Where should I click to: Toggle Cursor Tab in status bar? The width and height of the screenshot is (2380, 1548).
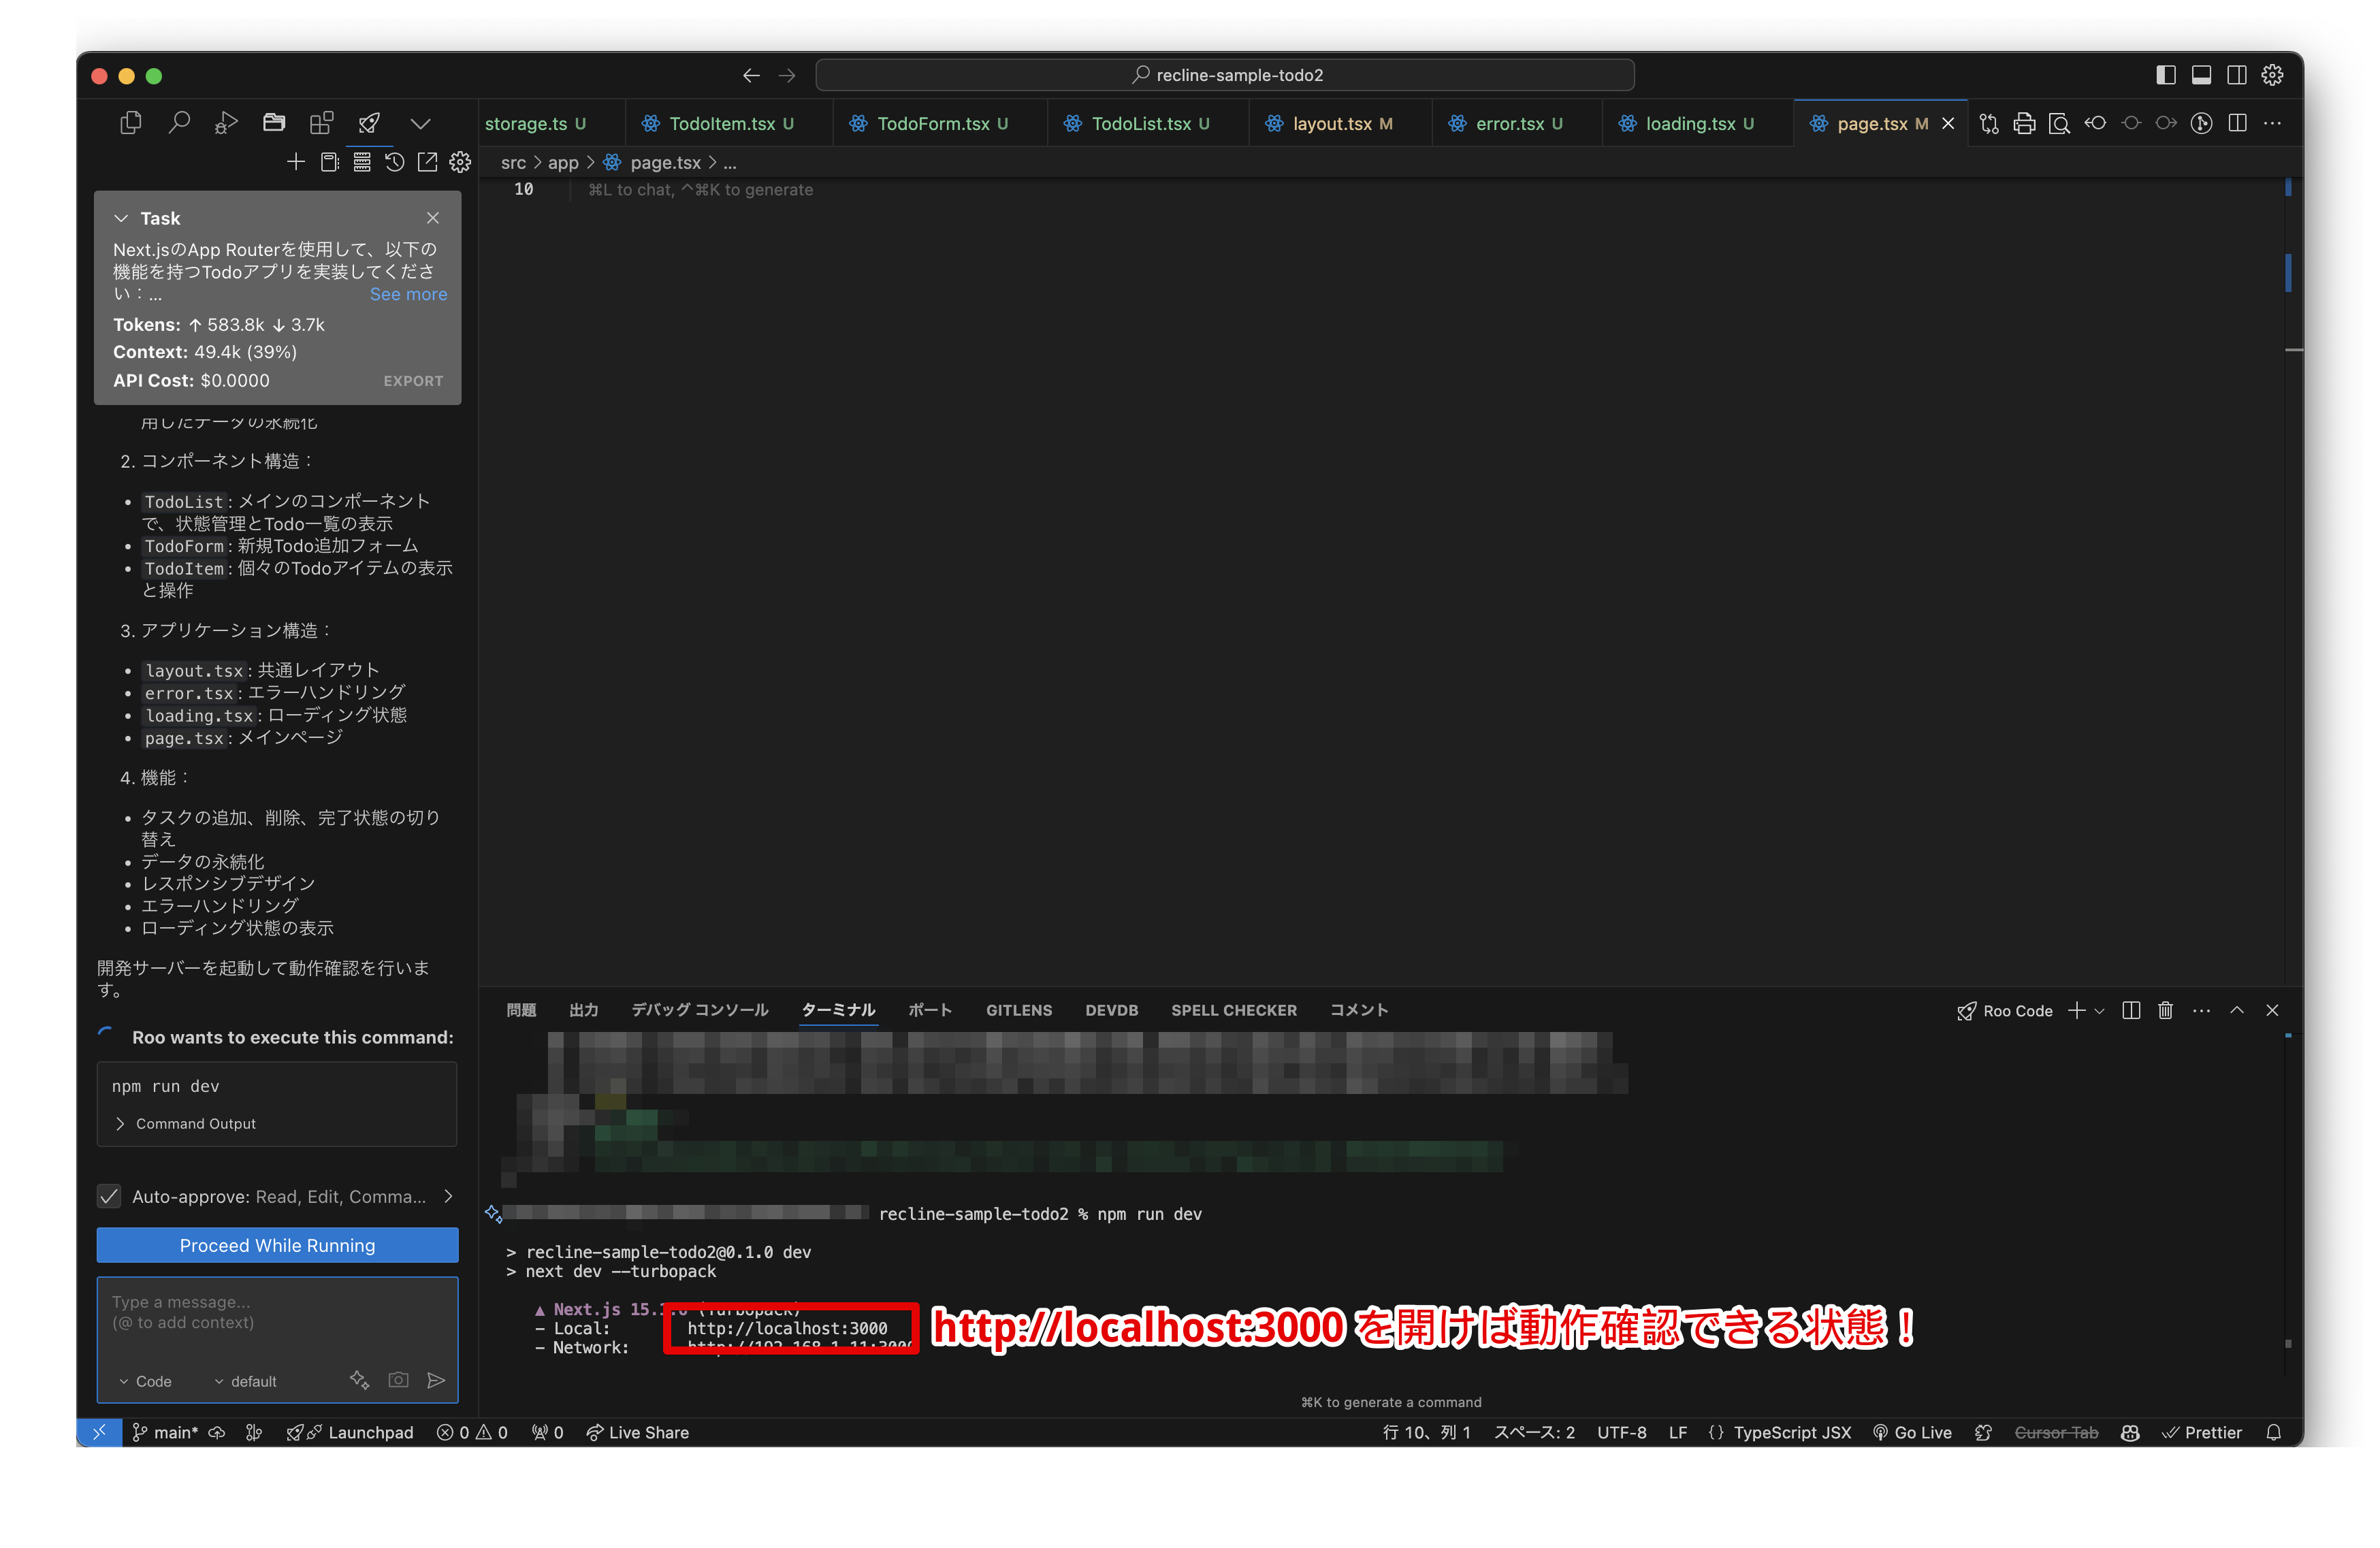pyautogui.click(x=2056, y=1432)
